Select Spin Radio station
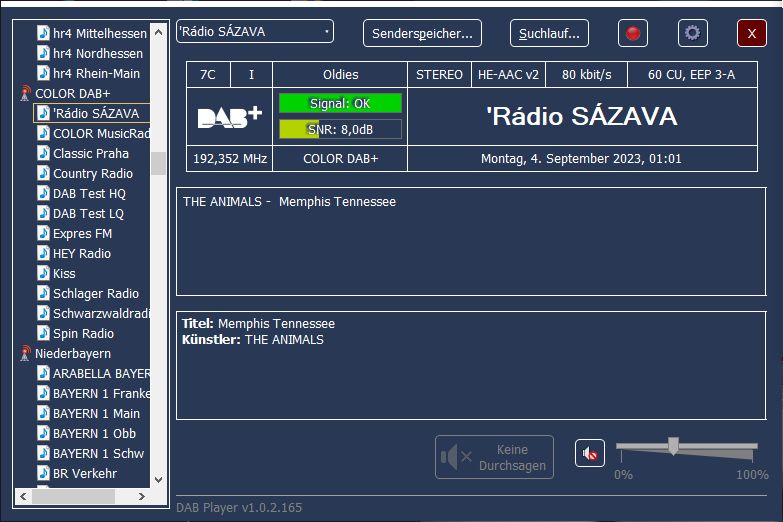Screen dimensions: 783x522 coord(83,333)
